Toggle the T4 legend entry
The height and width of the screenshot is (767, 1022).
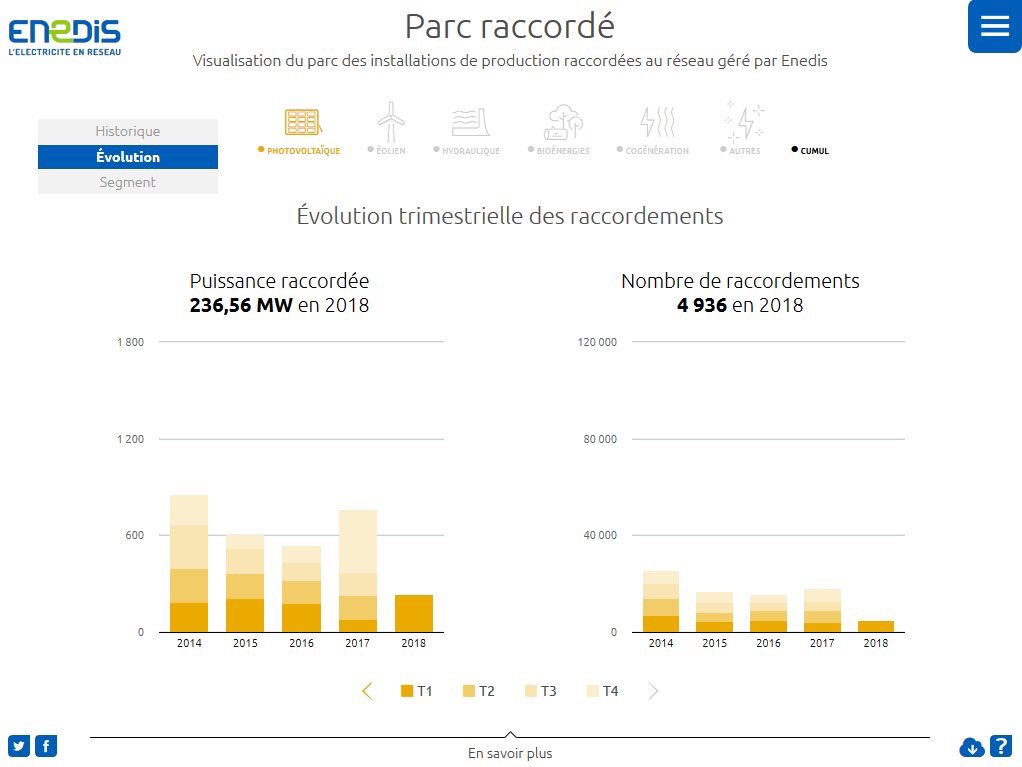[602, 691]
